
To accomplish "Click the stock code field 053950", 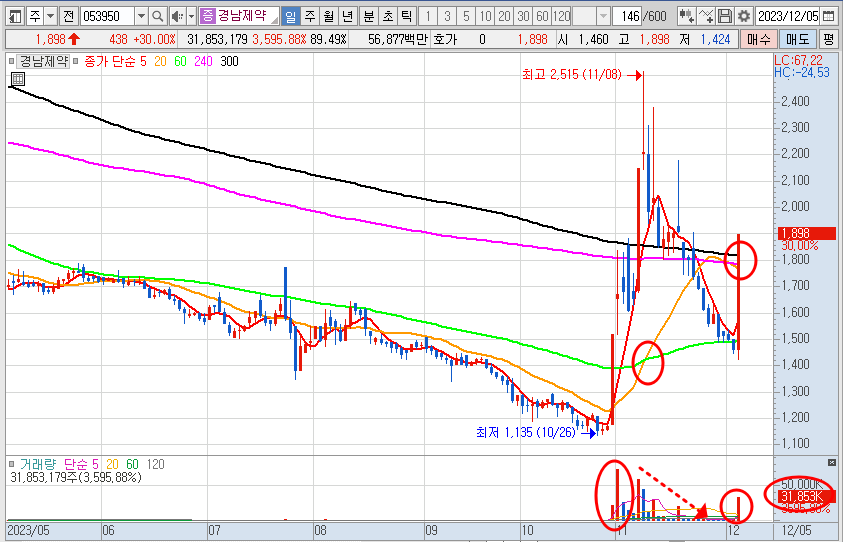I will click(107, 16).
